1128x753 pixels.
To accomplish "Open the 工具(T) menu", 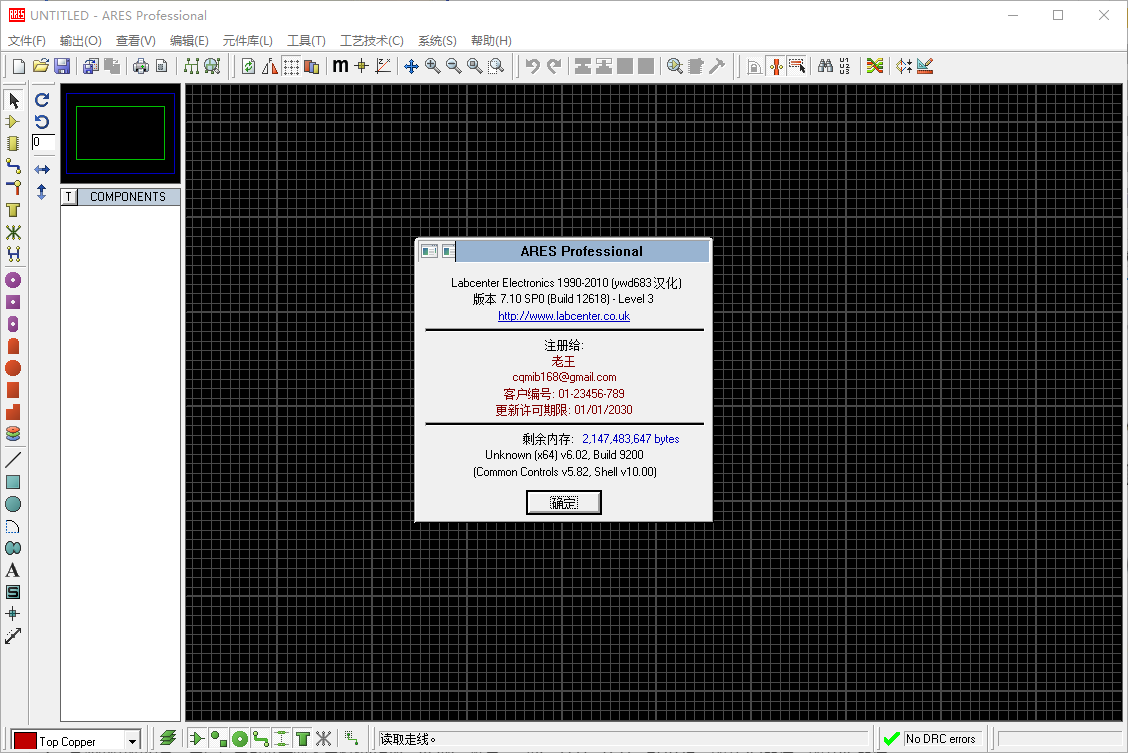I will 306,41.
